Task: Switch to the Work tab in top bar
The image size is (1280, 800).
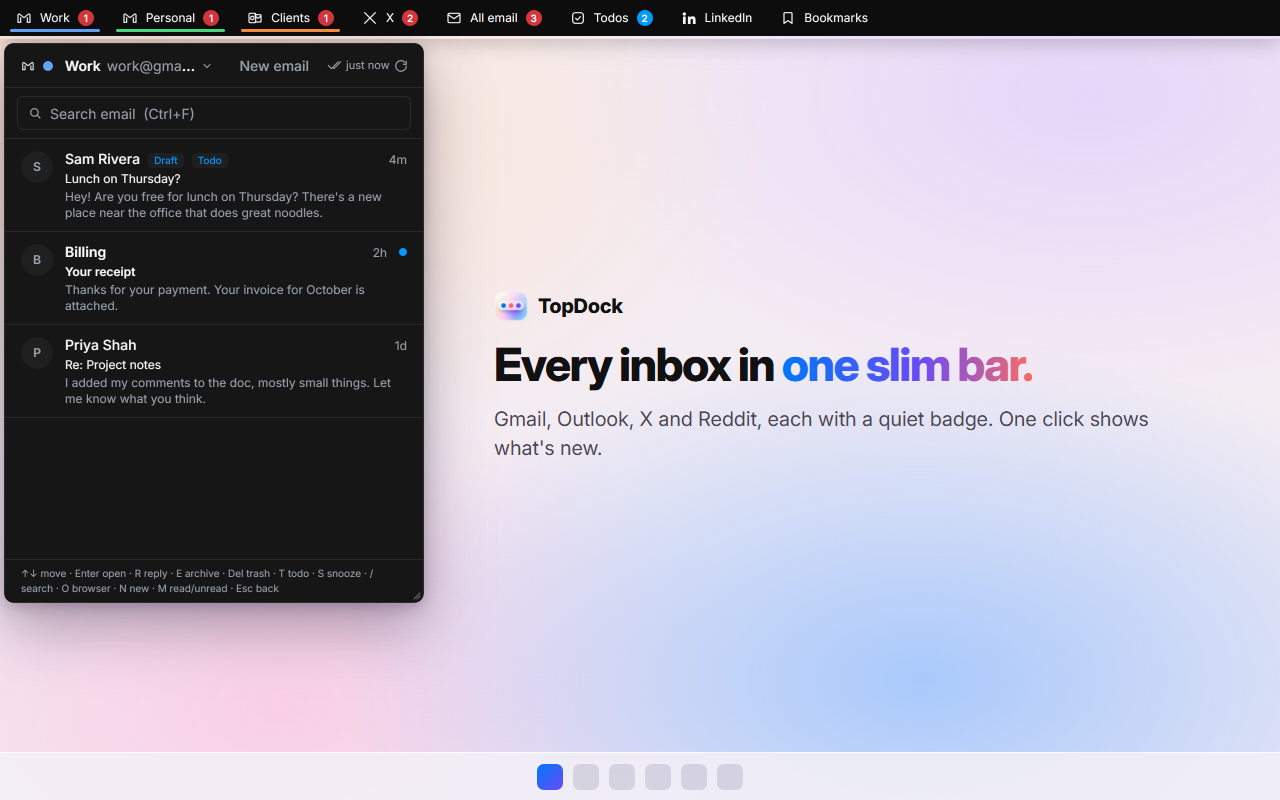Action: tap(55, 18)
